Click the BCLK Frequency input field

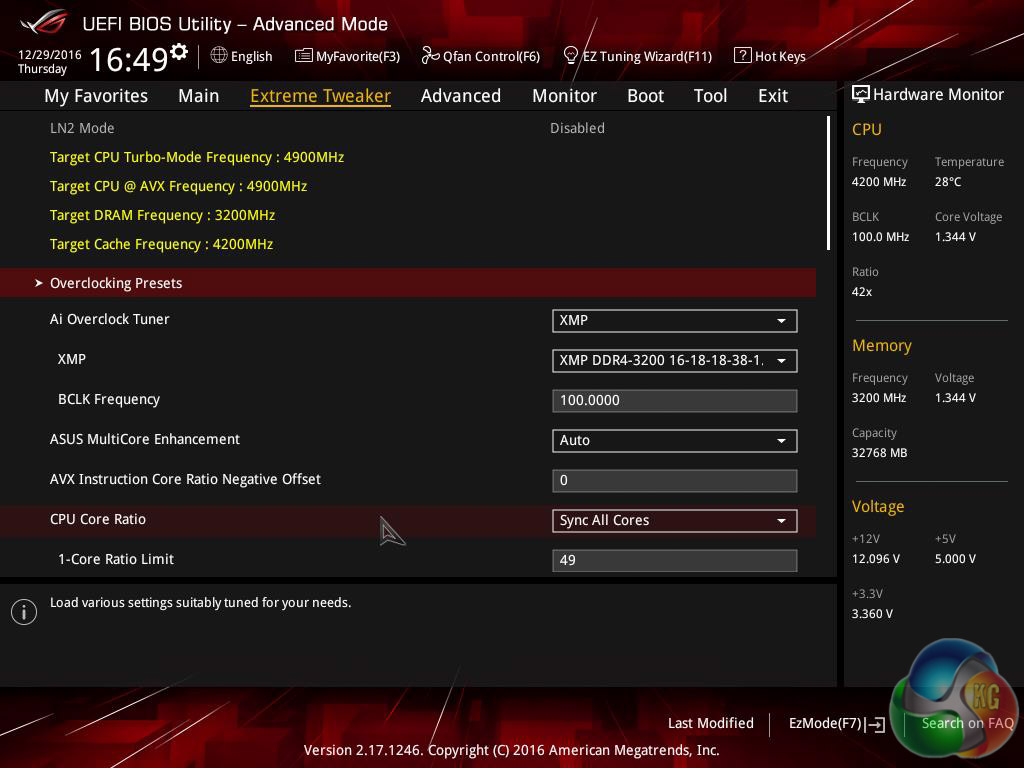tap(674, 400)
